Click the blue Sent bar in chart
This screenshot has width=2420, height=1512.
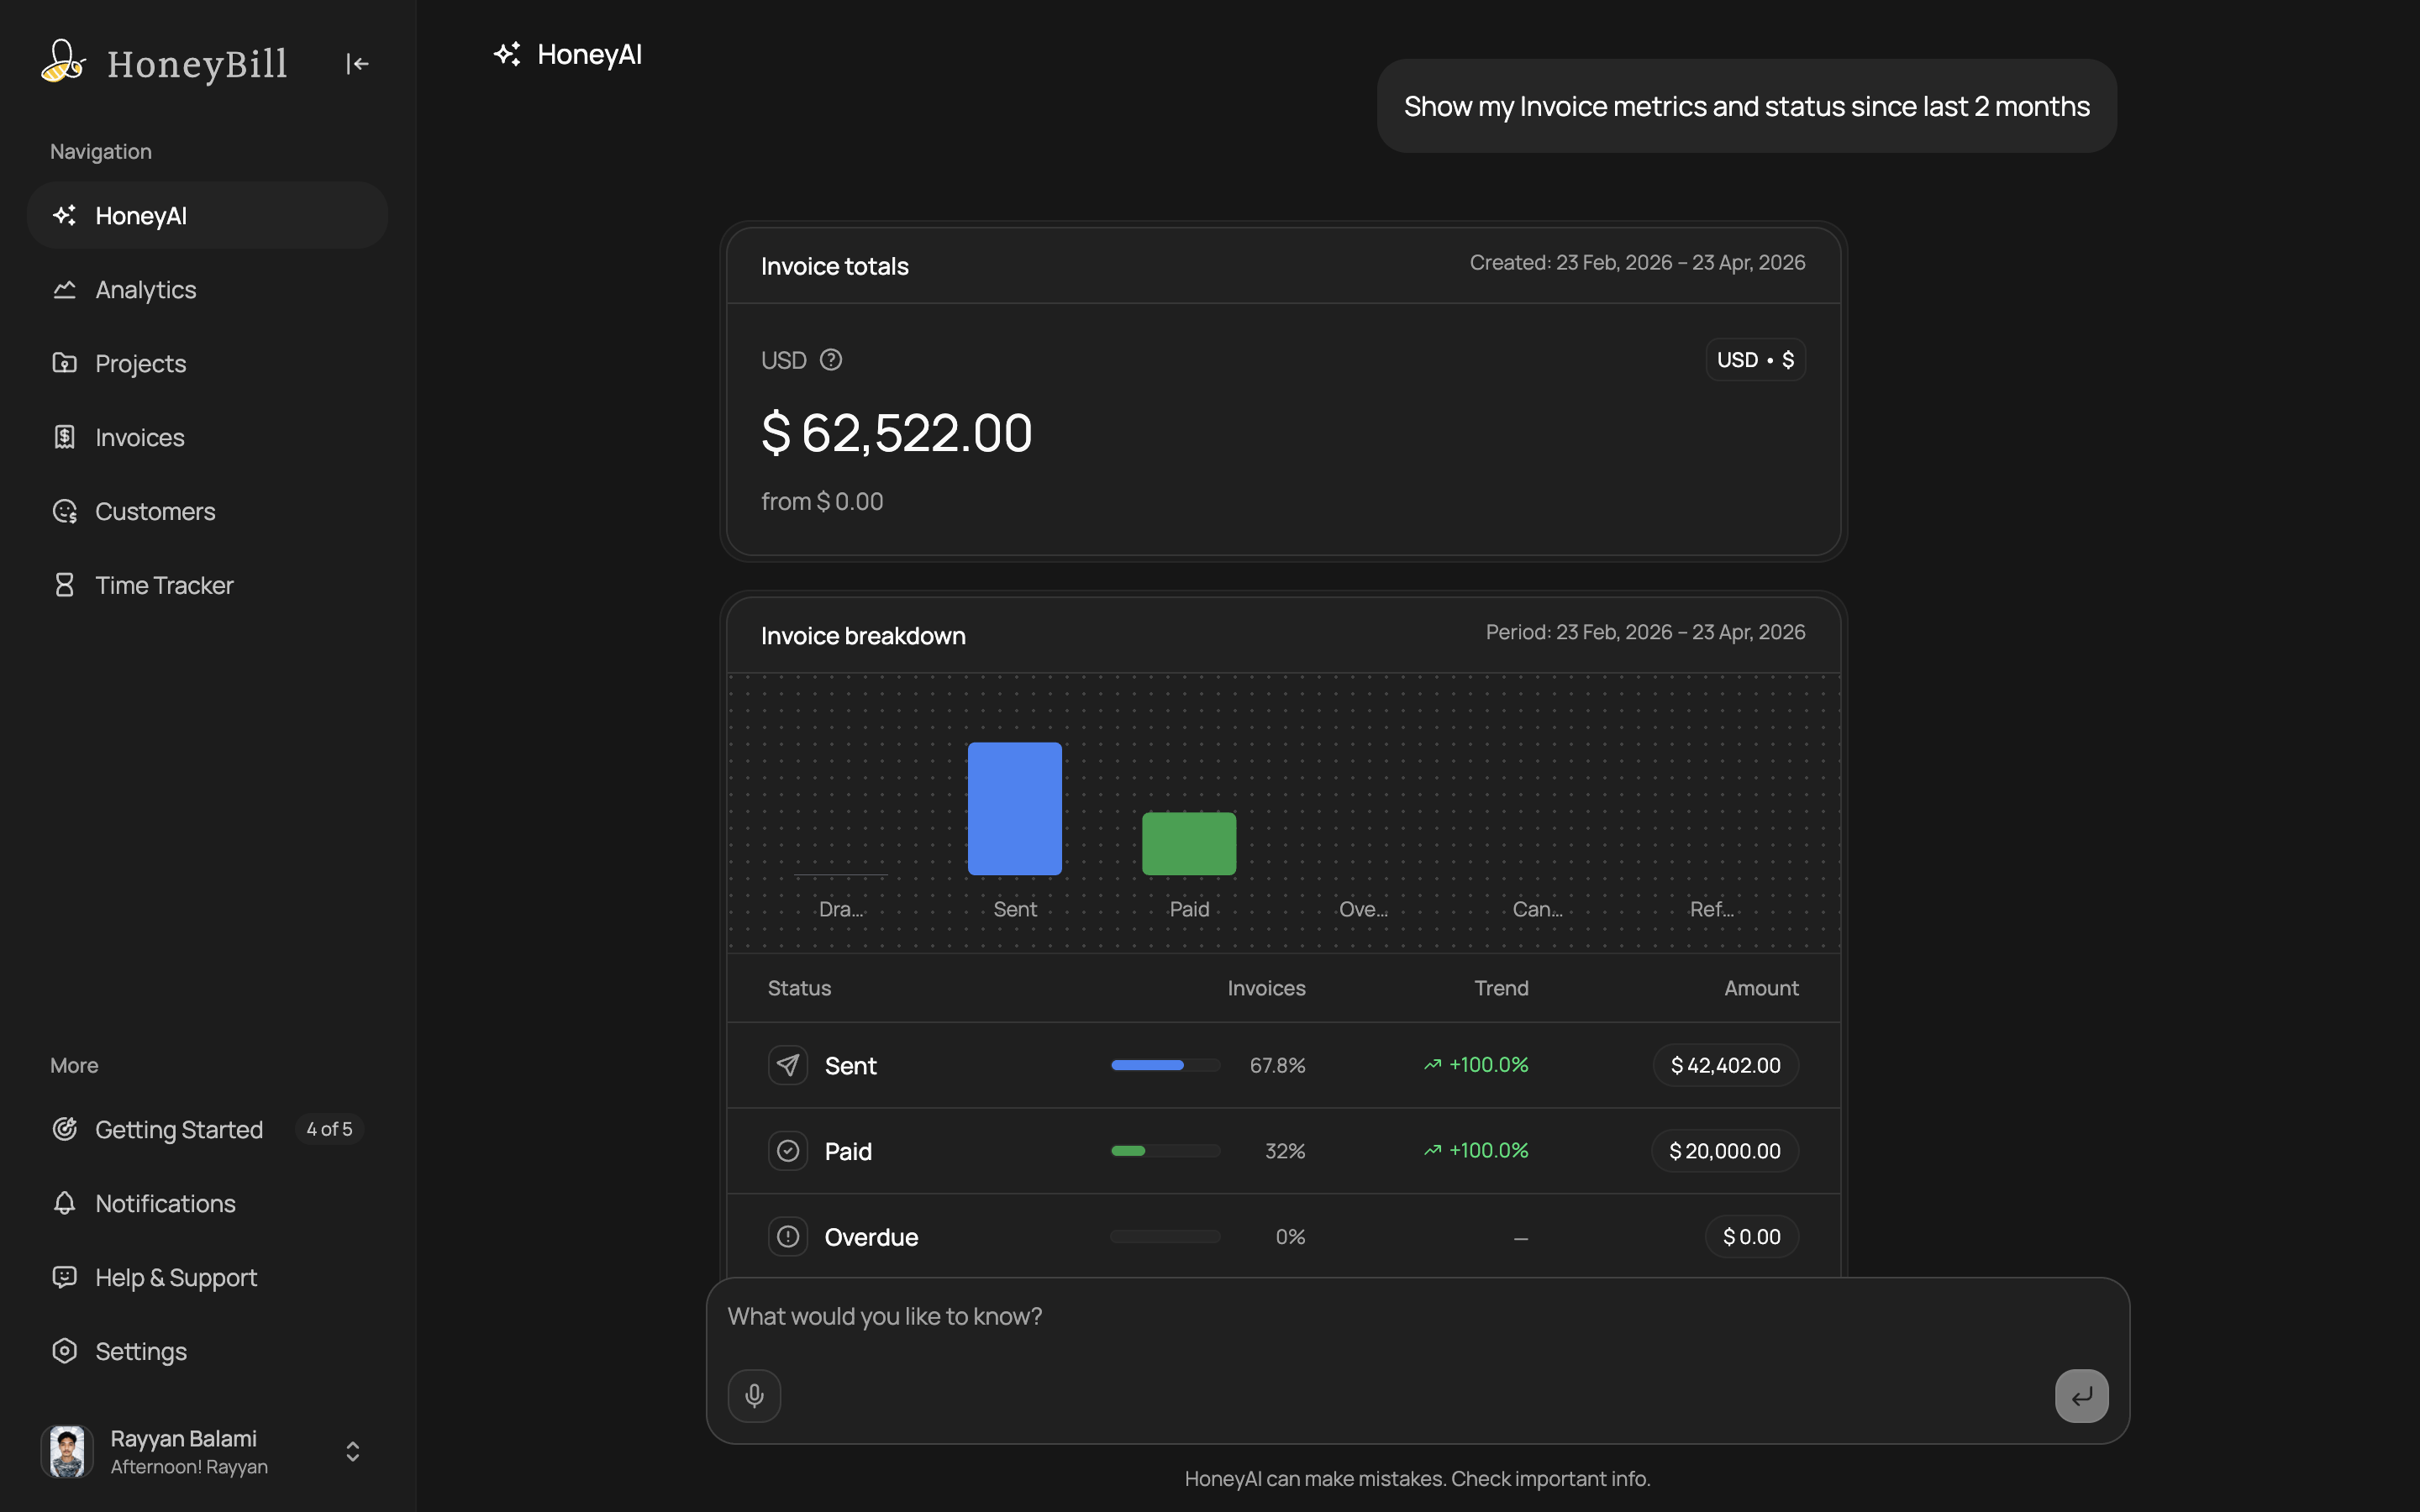click(1014, 808)
